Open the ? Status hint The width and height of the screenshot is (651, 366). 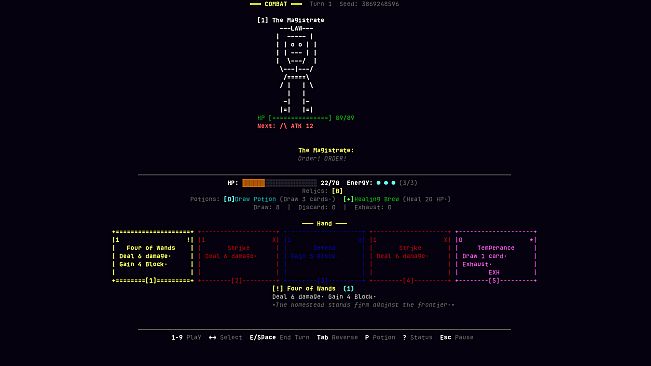417,337
